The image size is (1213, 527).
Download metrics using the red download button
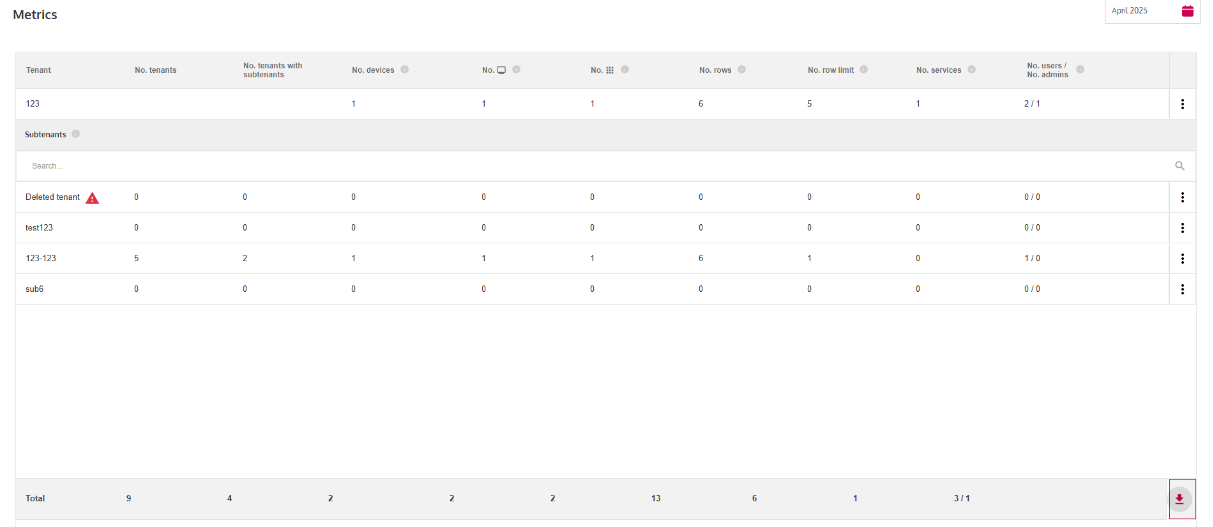[1180, 499]
